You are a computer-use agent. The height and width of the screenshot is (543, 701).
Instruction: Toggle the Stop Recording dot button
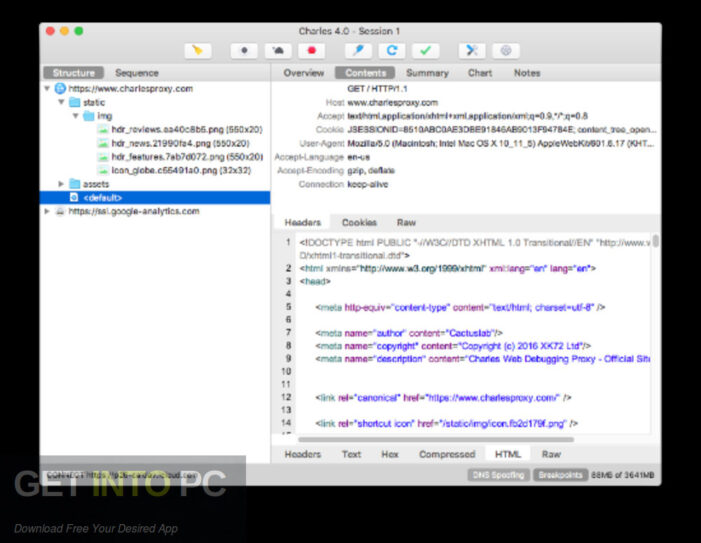click(244, 51)
